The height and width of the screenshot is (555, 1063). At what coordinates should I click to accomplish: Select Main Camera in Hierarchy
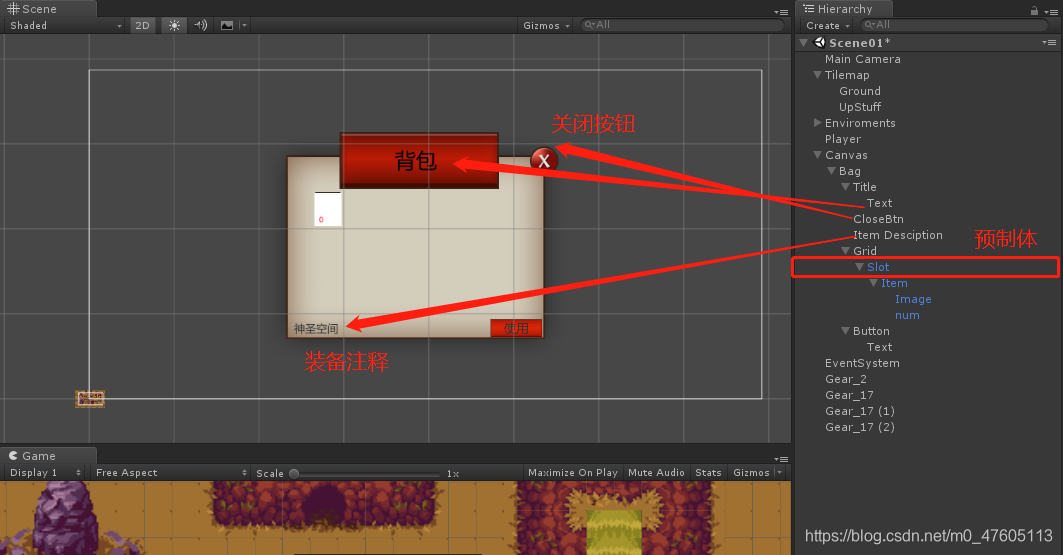(862, 59)
